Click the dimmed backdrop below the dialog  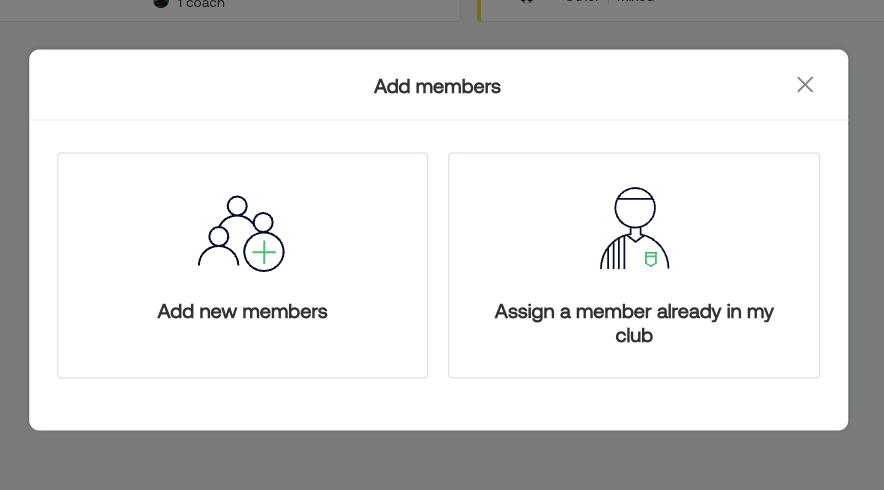442,460
